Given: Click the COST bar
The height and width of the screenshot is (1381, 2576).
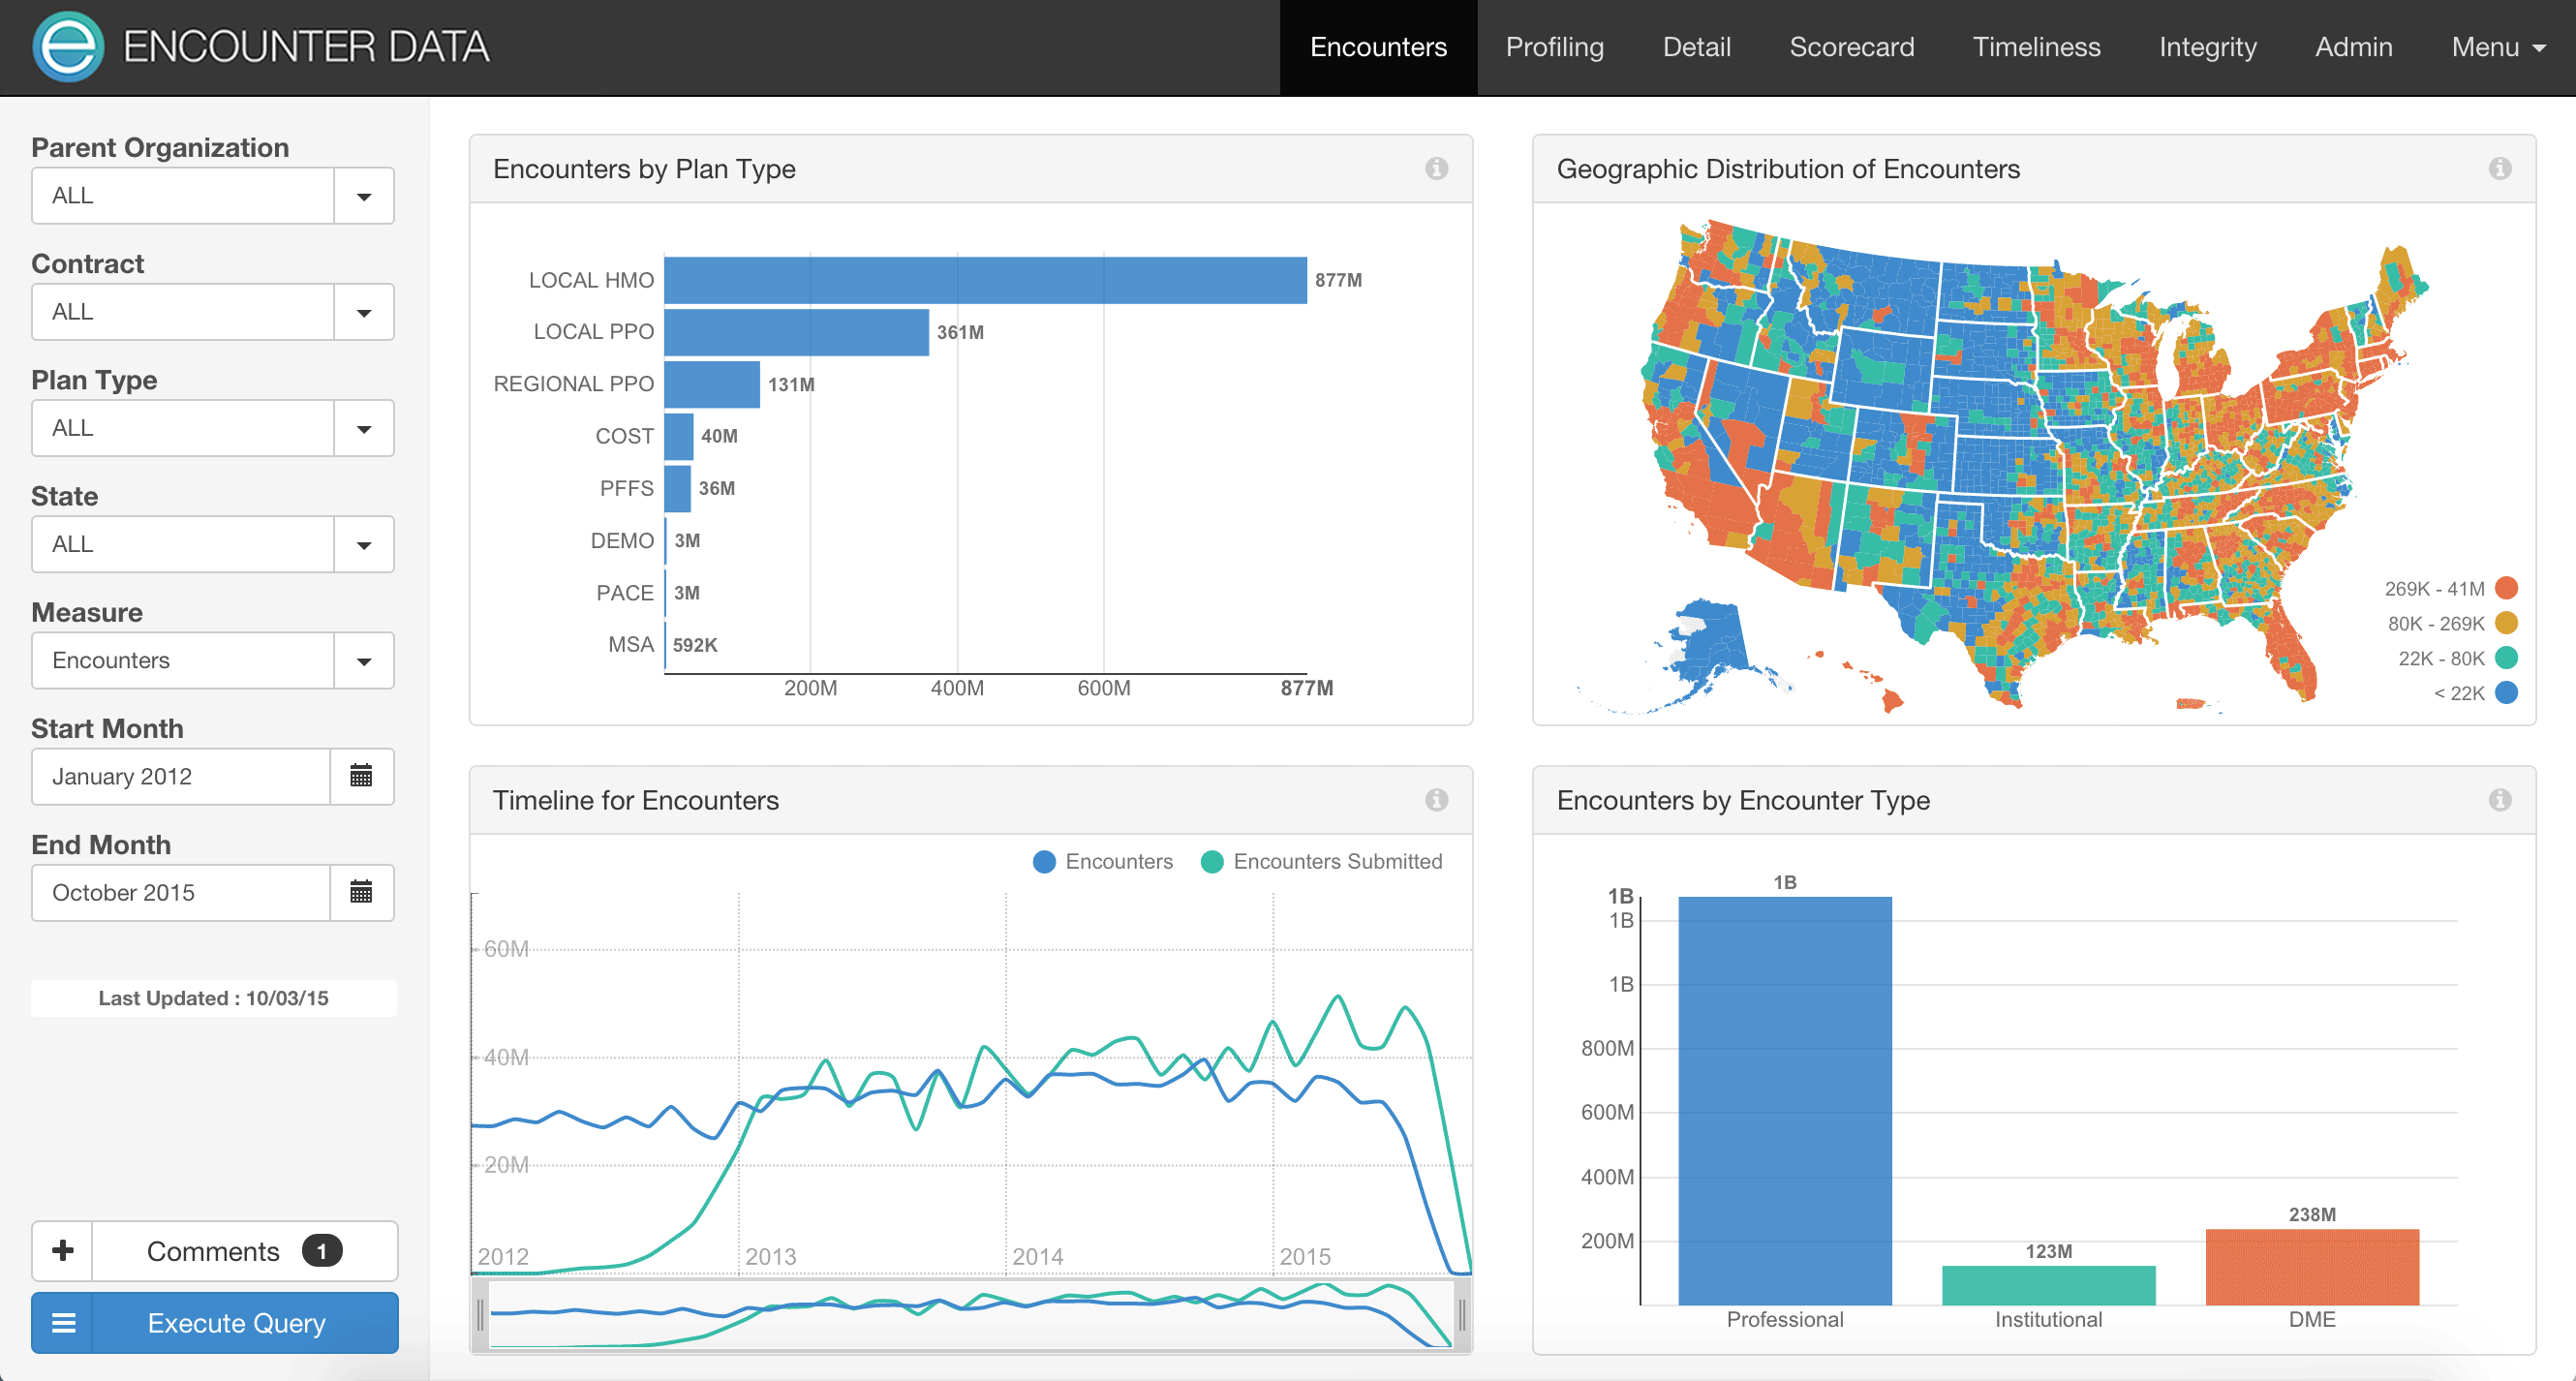Looking at the screenshot, I should 678,436.
